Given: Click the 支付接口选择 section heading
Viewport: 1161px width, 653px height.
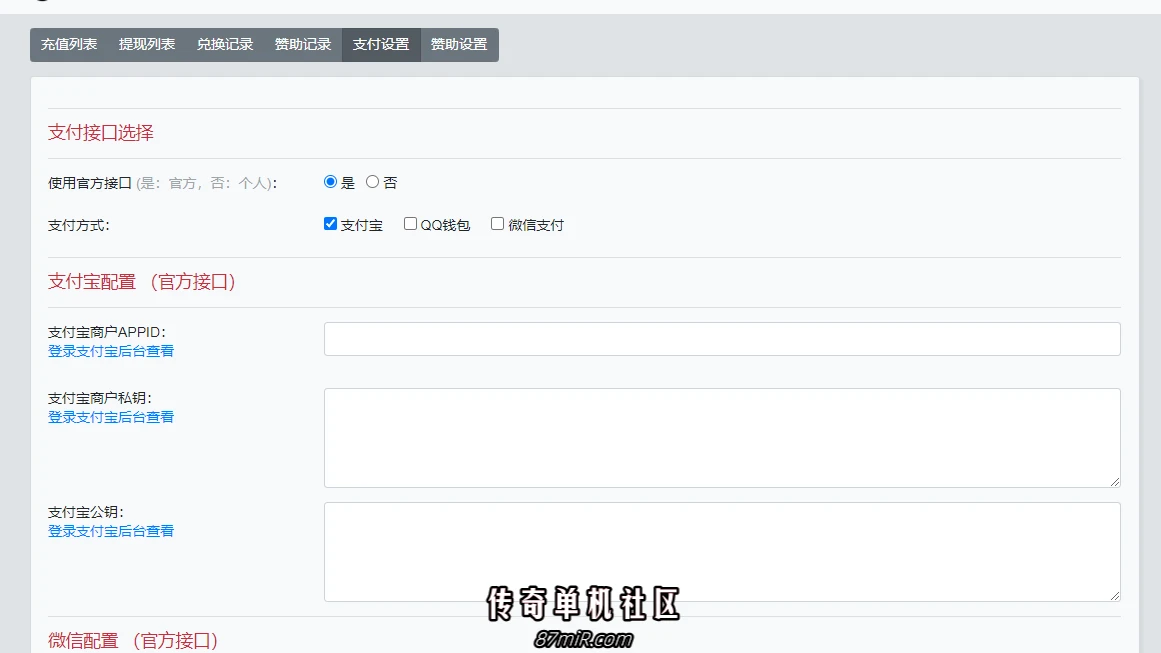Looking at the screenshot, I should (101, 133).
